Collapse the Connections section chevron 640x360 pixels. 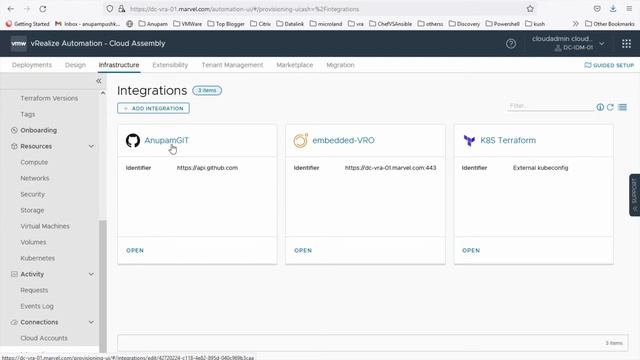[91, 322]
